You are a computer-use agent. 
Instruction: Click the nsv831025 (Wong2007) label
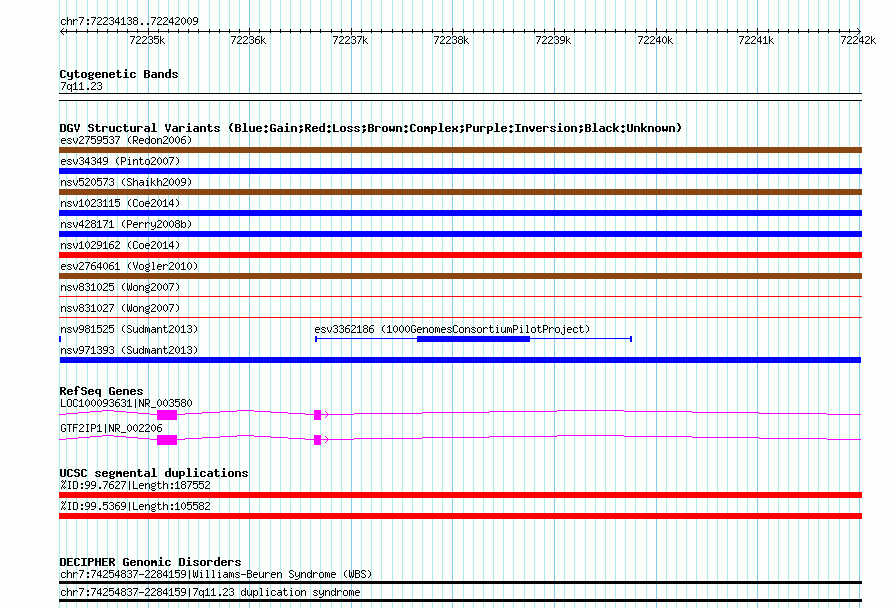click(120, 287)
